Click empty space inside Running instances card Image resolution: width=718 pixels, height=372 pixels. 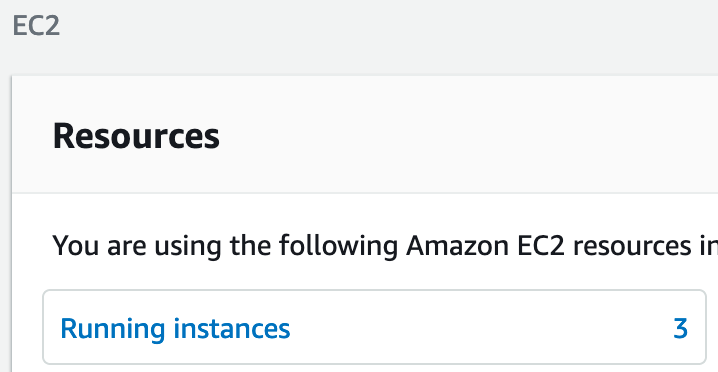pyautogui.click(x=481, y=328)
